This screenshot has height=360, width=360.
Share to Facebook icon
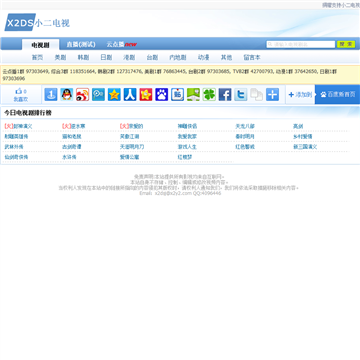225,95
